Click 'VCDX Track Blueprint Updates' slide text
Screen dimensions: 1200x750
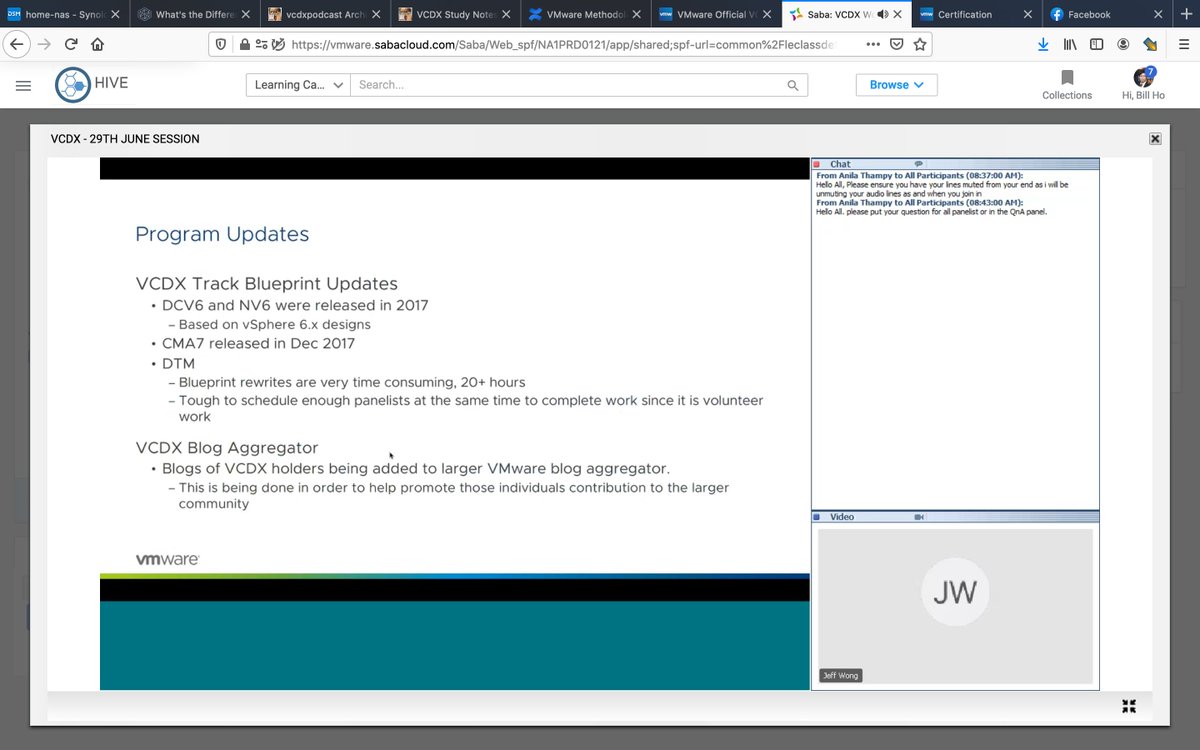266,284
